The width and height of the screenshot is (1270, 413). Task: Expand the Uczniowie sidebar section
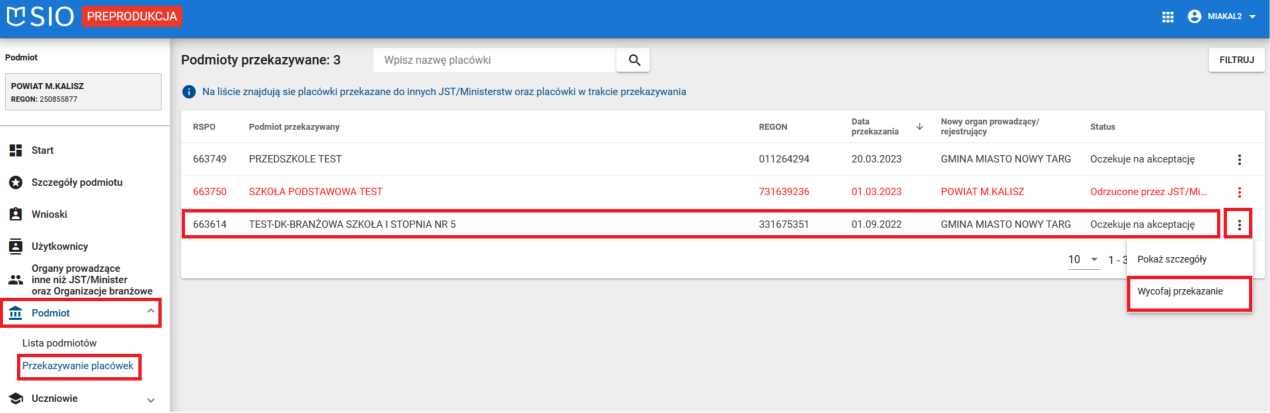151,399
